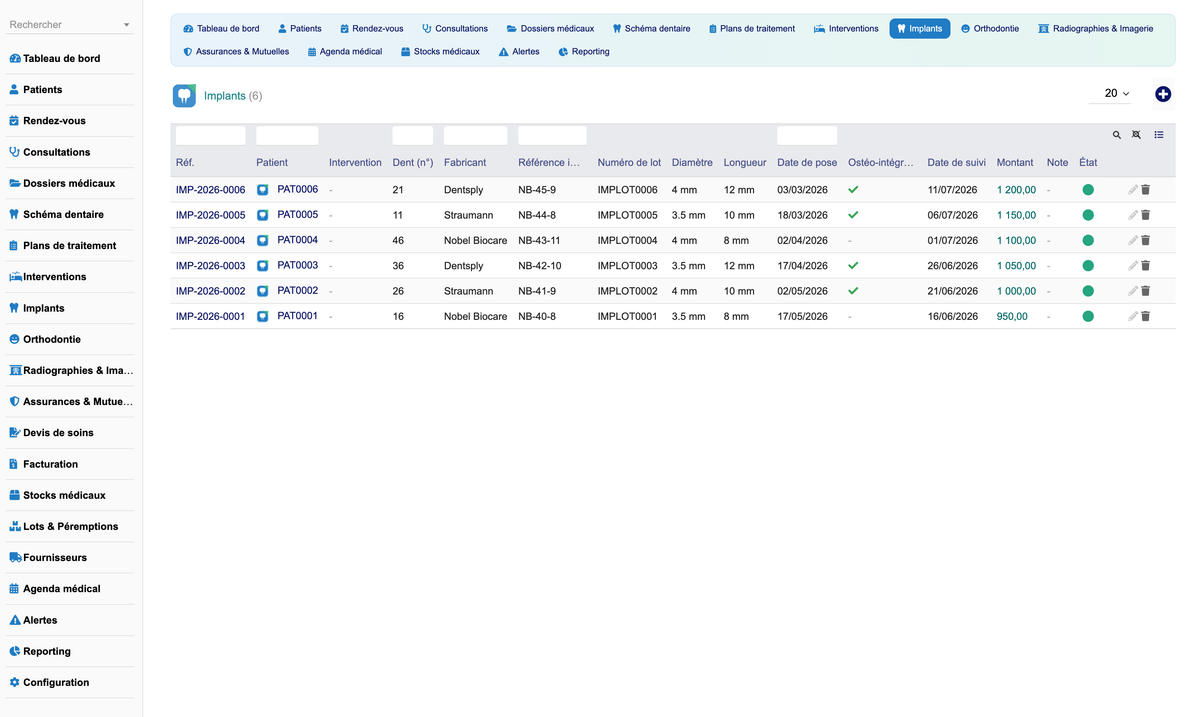Click osteo-integration checkmark for IMP-2026-0005
The width and height of the screenshot is (1200, 717).
tap(853, 215)
